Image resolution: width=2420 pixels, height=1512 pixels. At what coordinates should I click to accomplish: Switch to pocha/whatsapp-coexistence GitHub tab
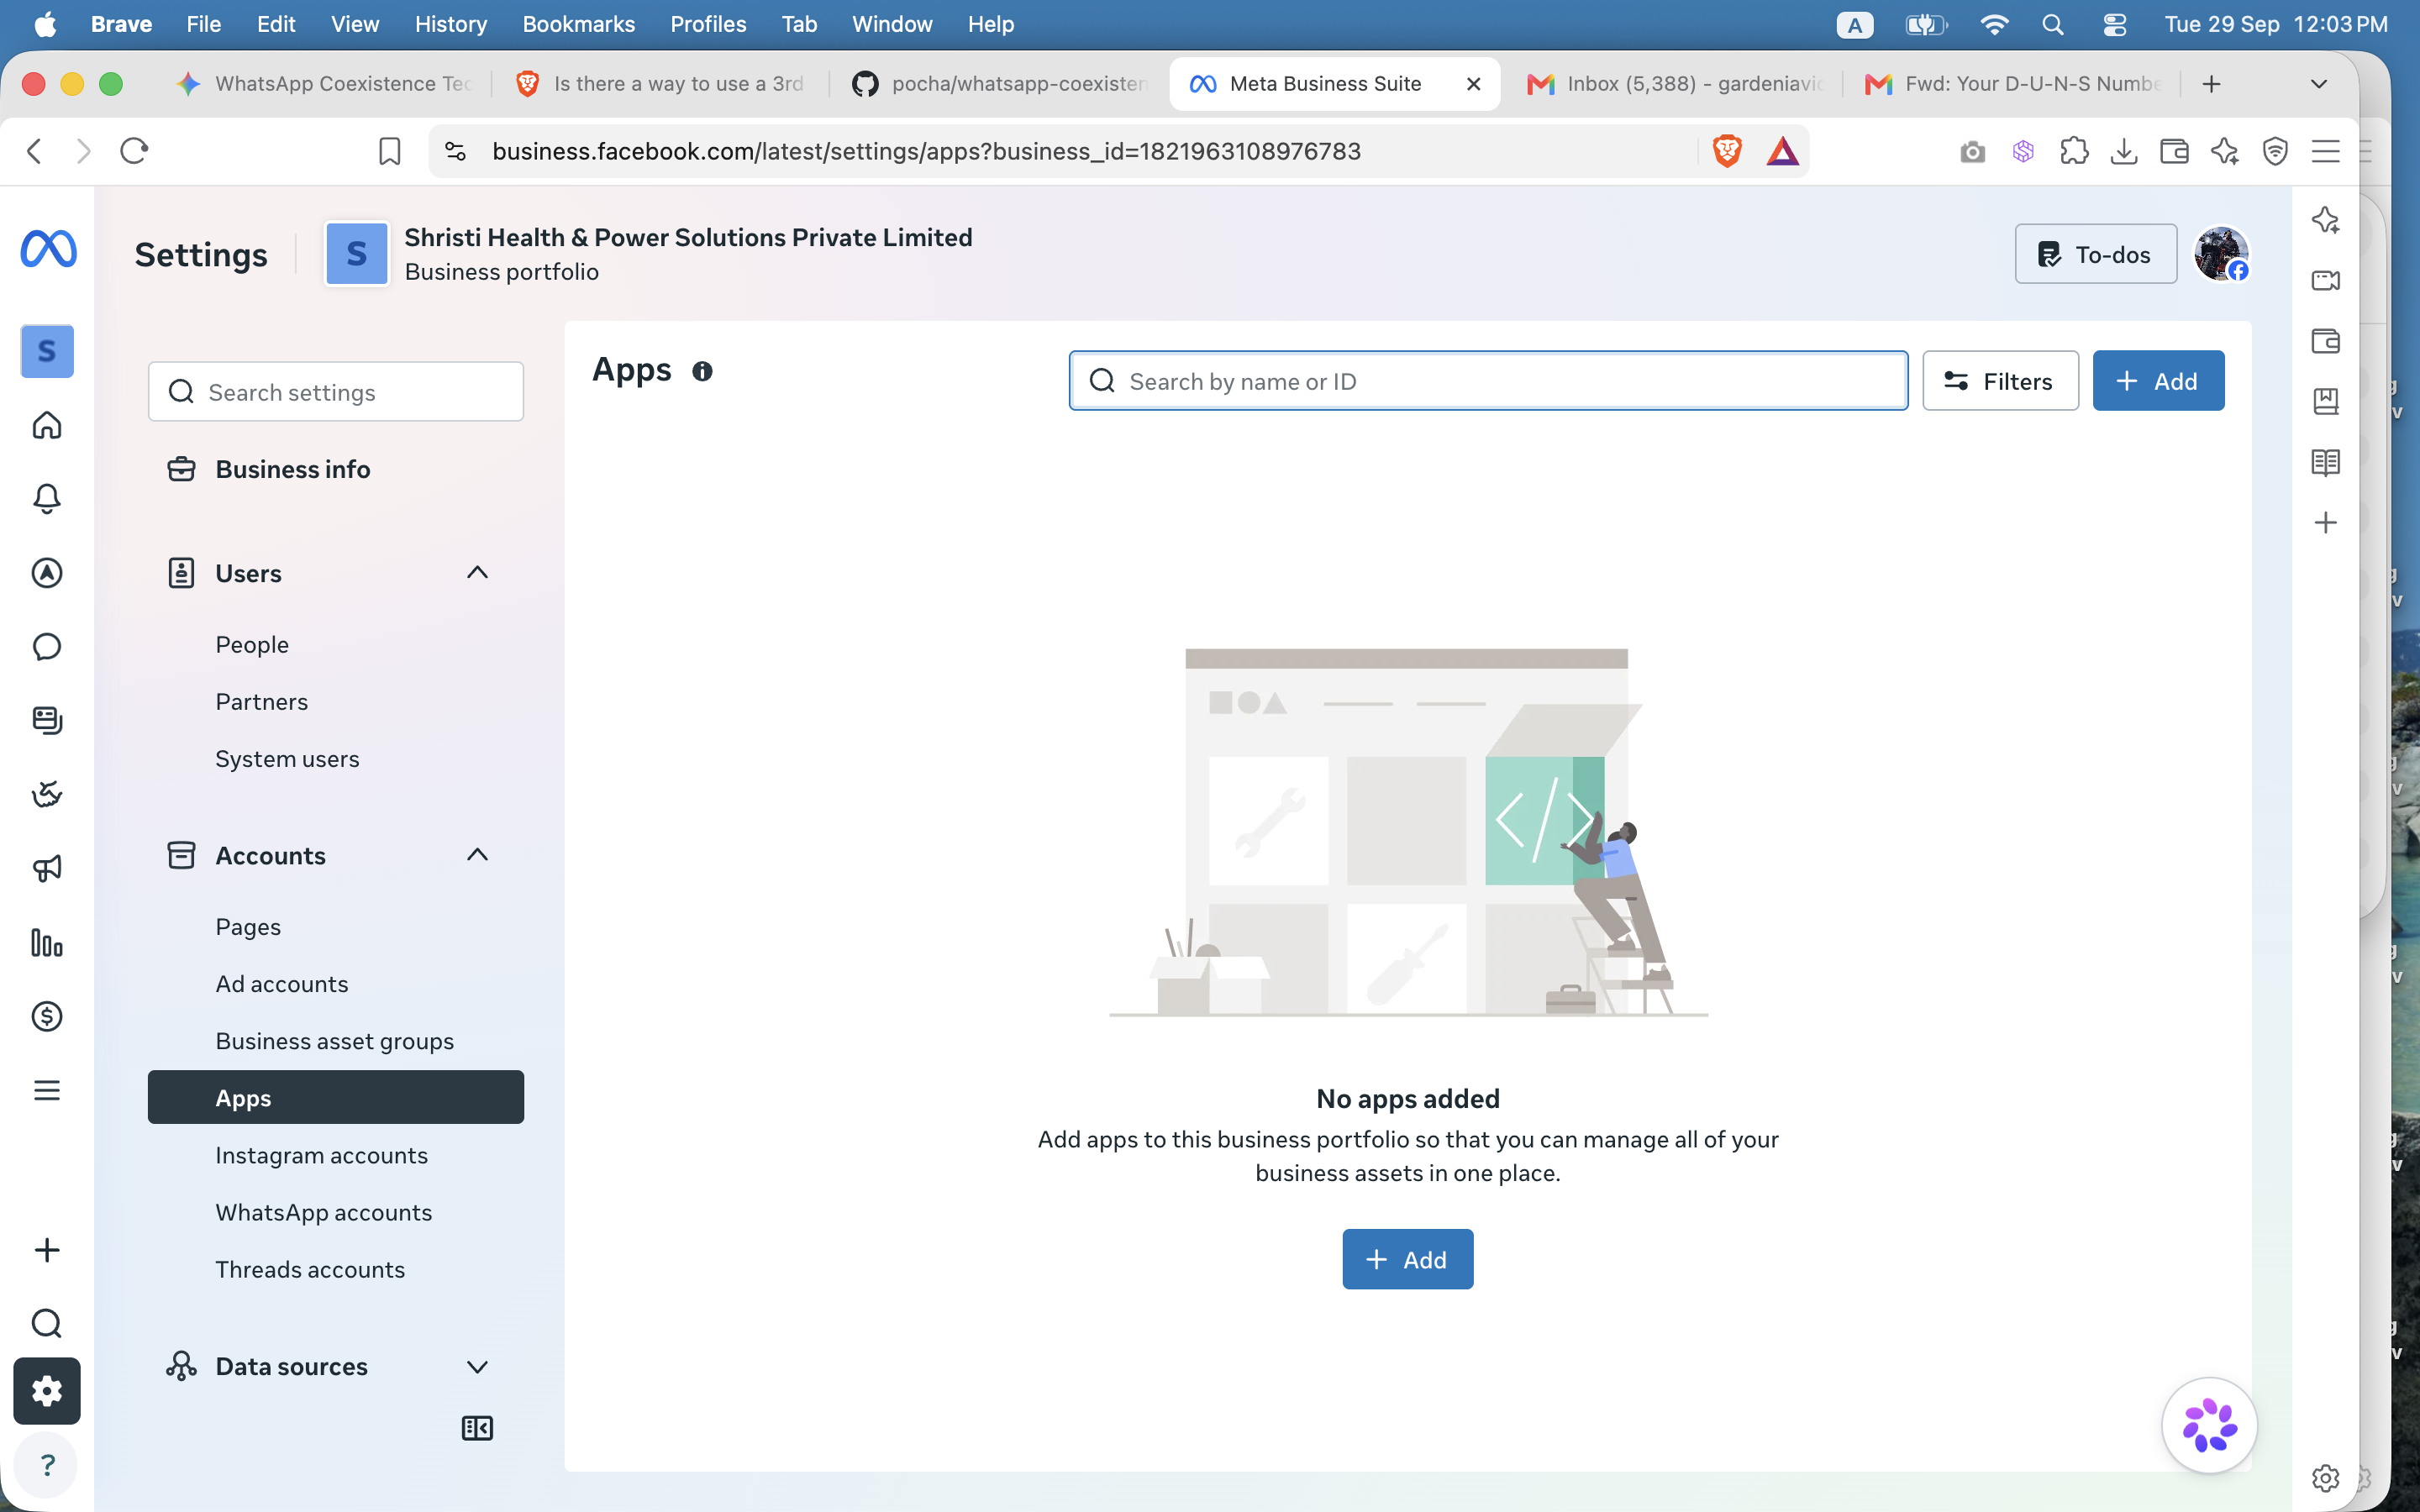1000,84
